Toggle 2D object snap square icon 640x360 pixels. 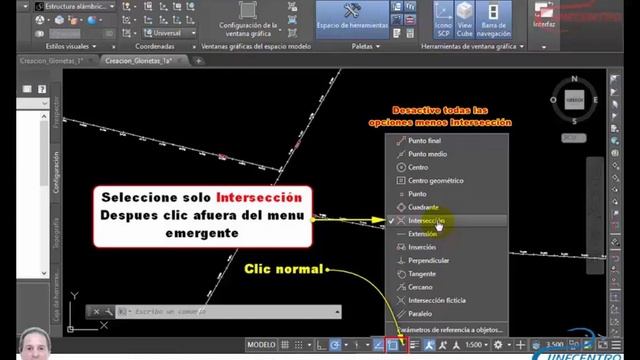point(393,345)
